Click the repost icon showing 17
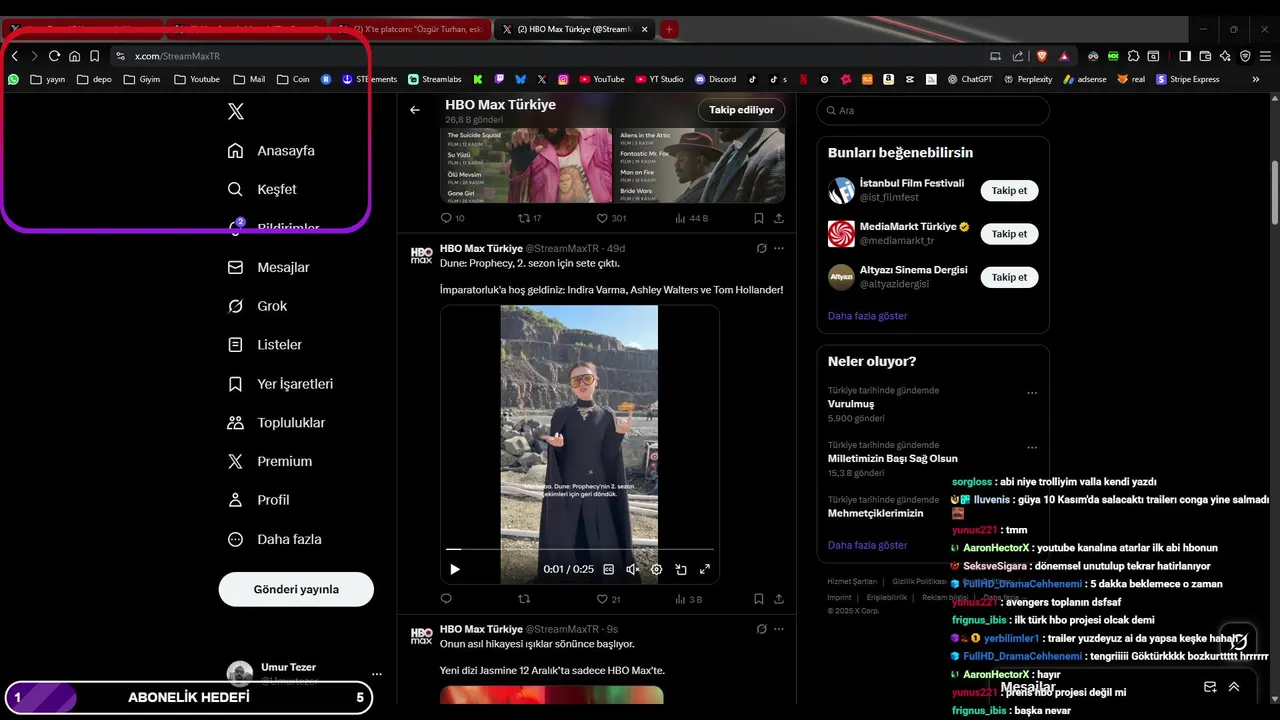Screen dimensions: 1280x720 coord(529,218)
